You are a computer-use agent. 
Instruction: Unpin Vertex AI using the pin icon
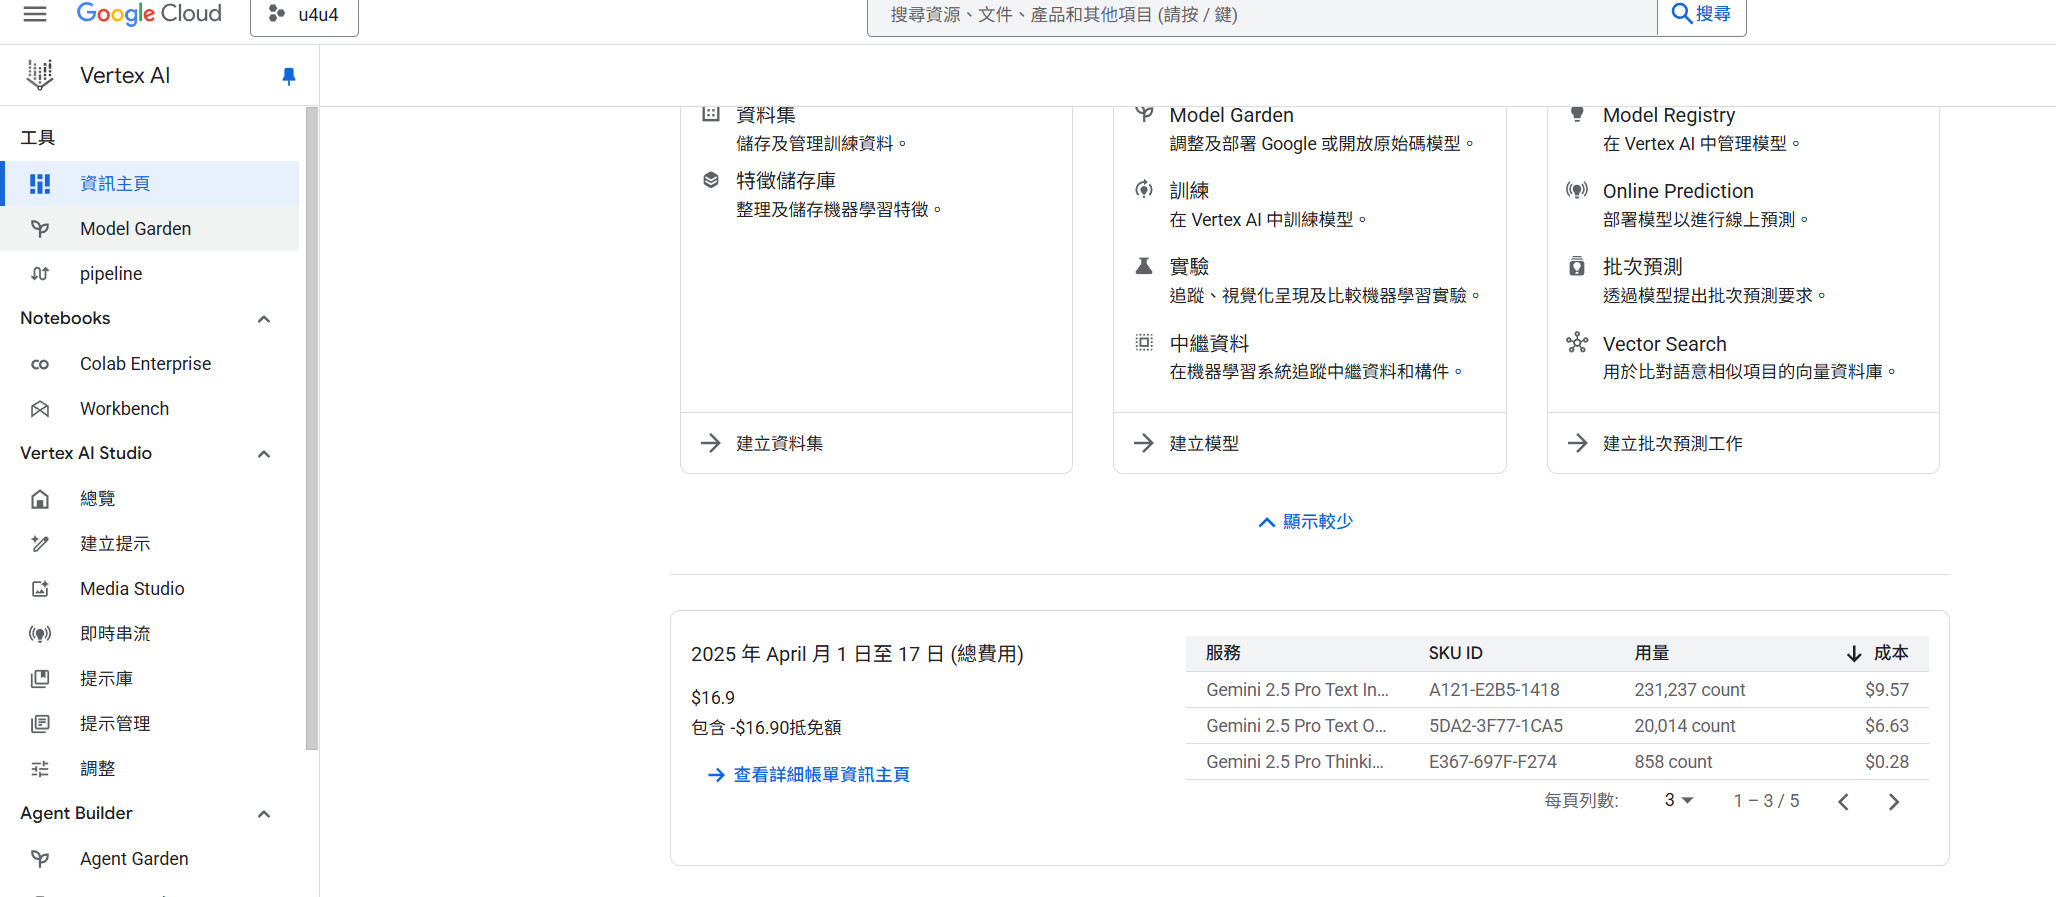pos(289,76)
